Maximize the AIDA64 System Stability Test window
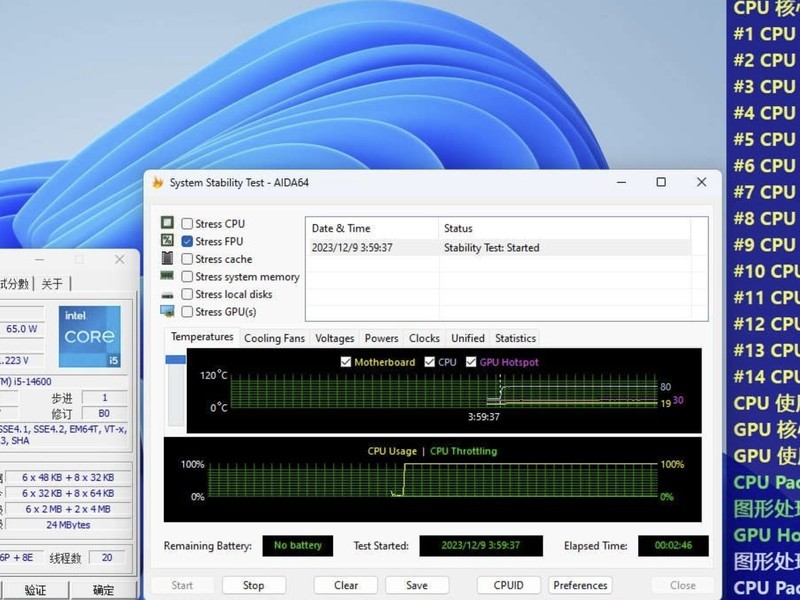Image resolution: width=800 pixels, height=600 pixels. tap(661, 182)
